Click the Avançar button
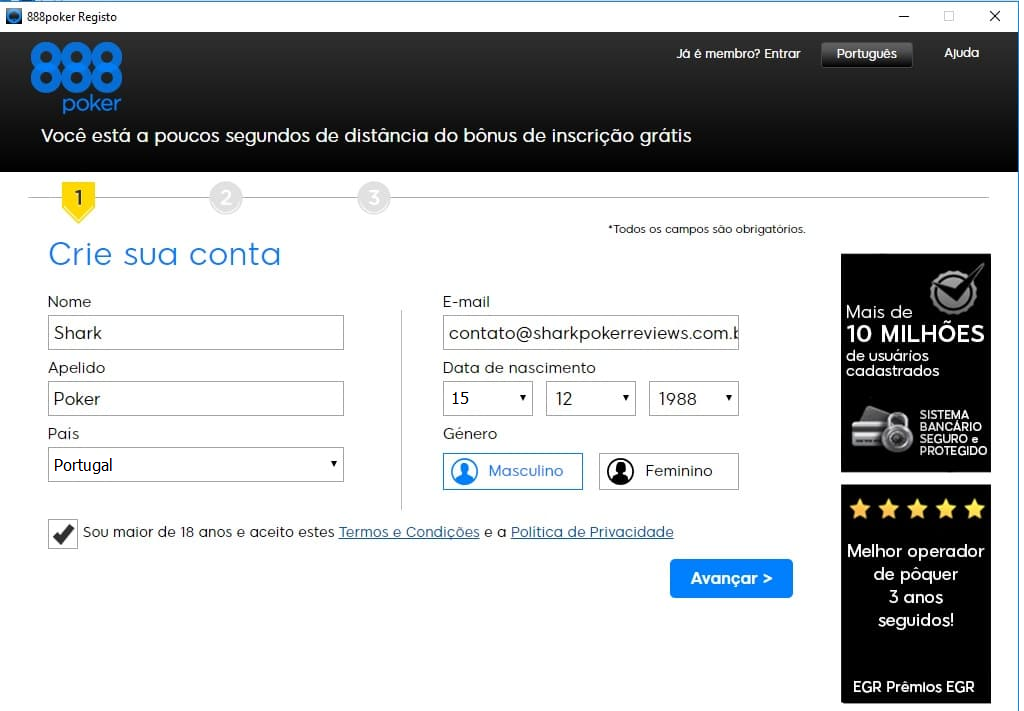 click(731, 578)
